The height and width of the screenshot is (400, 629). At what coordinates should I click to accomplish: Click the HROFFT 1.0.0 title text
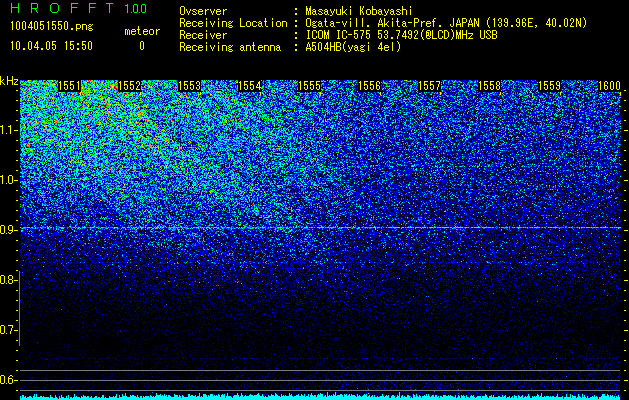click(x=79, y=8)
